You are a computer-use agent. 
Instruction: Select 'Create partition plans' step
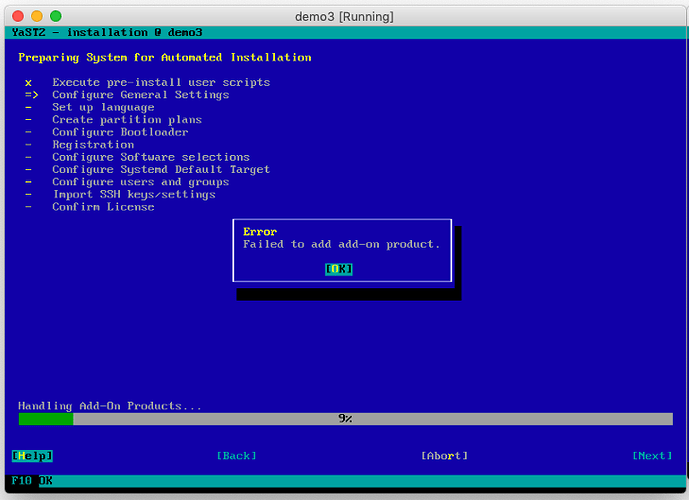(x=127, y=120)
